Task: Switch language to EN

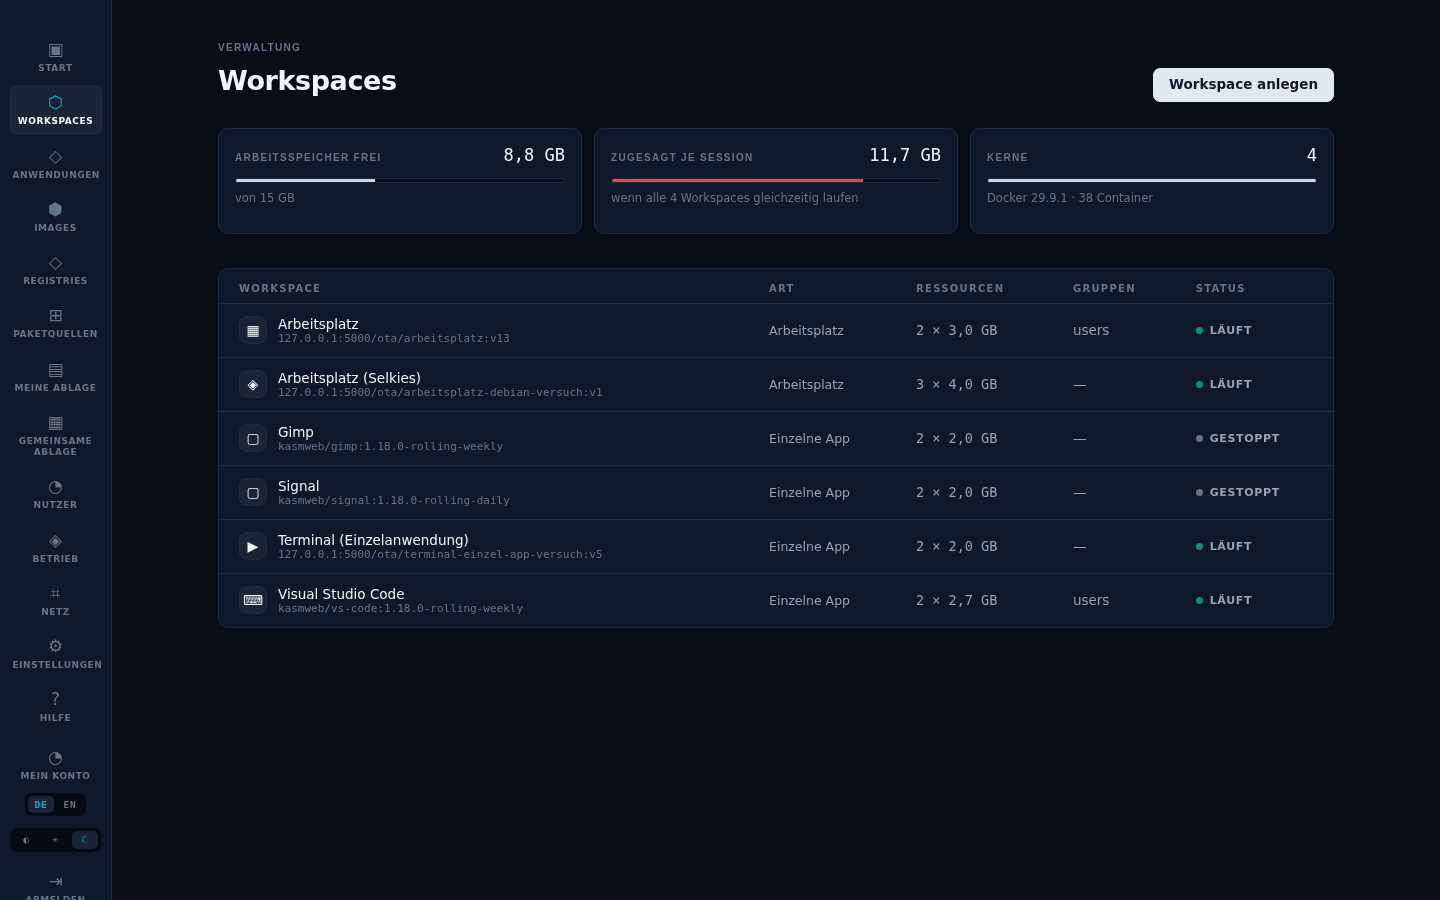Action: coord(70,805)
